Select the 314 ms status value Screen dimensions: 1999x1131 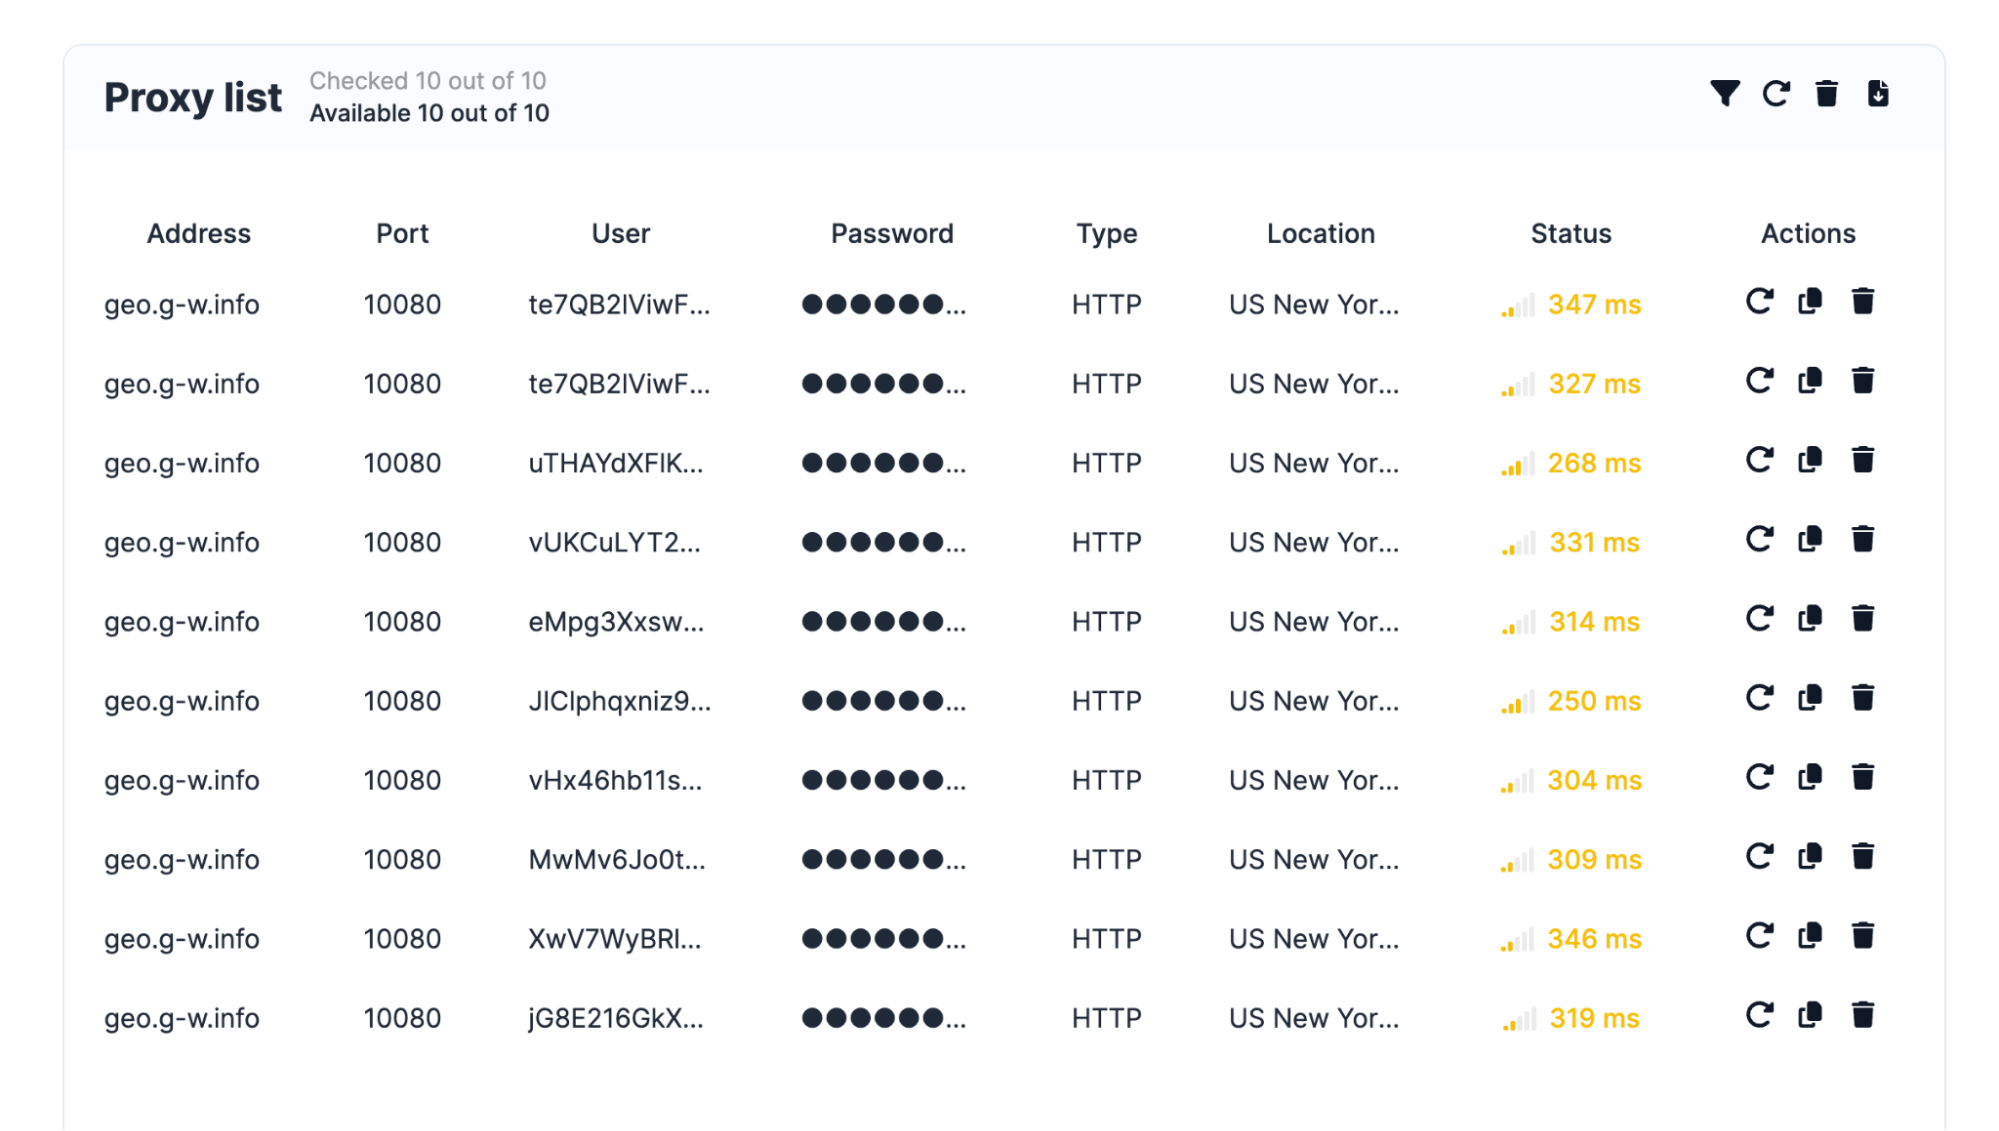pos(1594,622)
